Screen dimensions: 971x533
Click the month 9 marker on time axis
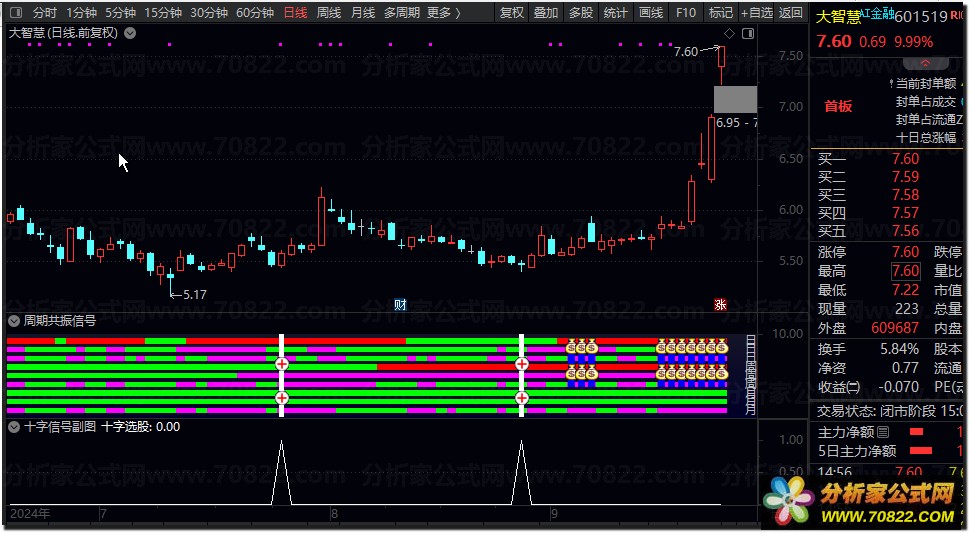click(554, 514)
